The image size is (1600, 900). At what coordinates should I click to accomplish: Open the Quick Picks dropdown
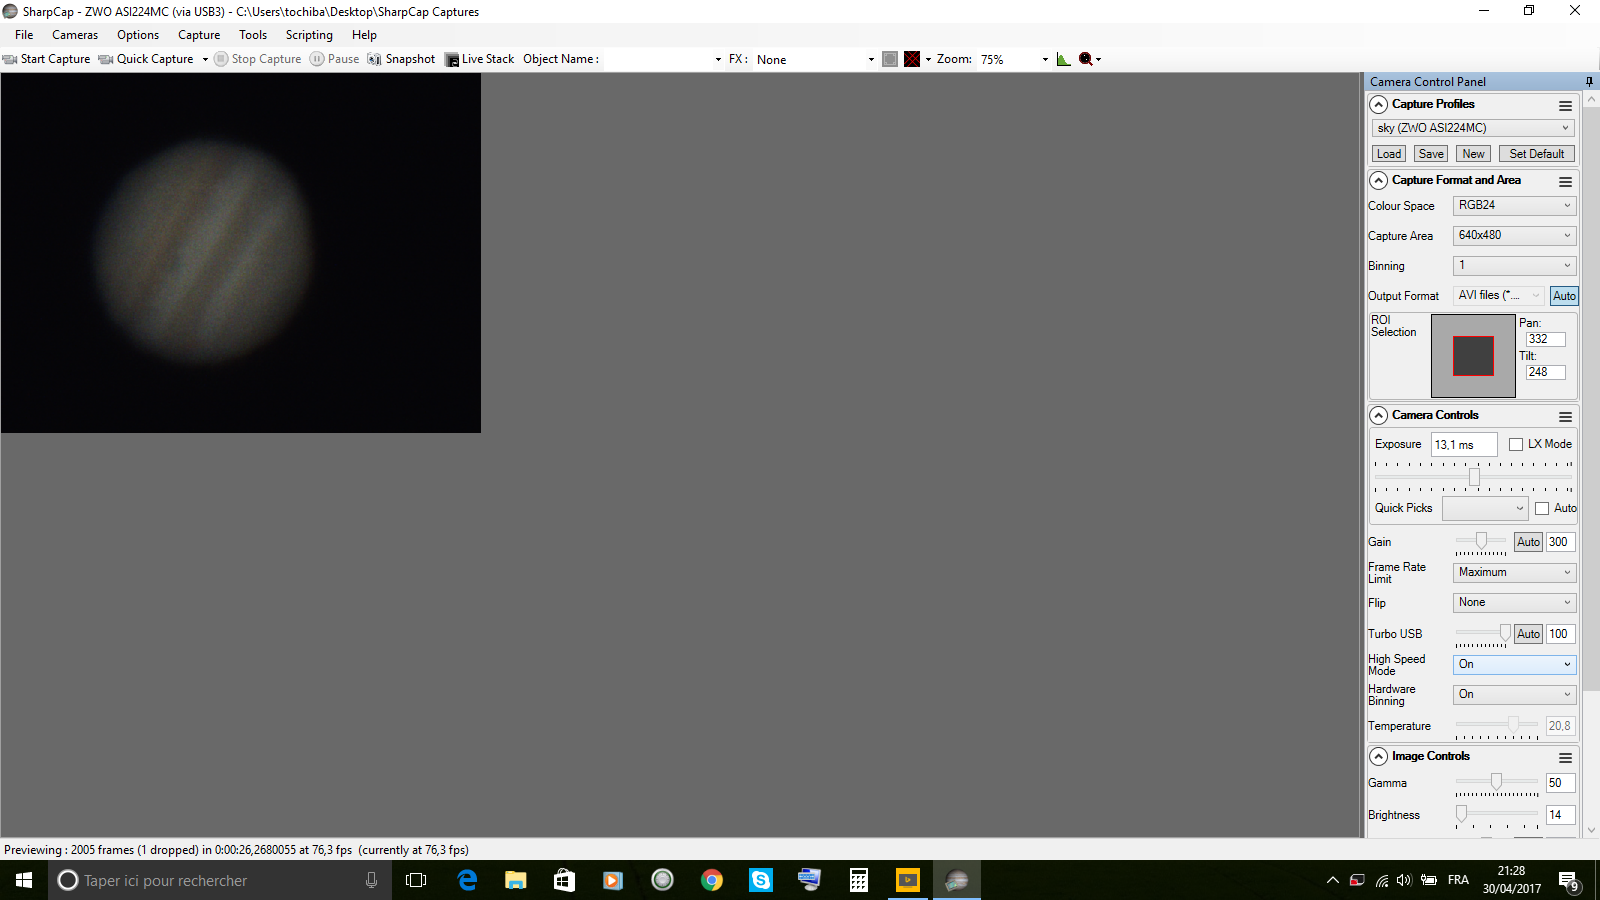[x=1485, y=508]
